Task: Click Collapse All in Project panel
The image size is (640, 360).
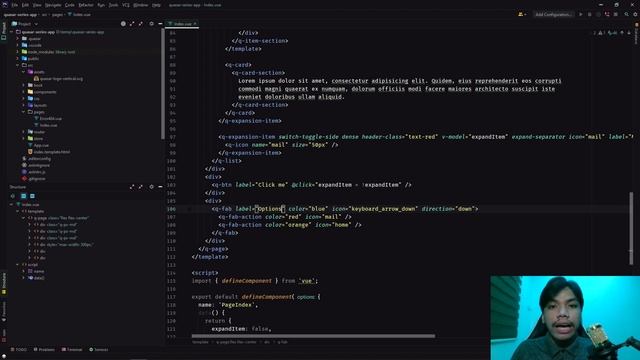Action: (141, 24)
